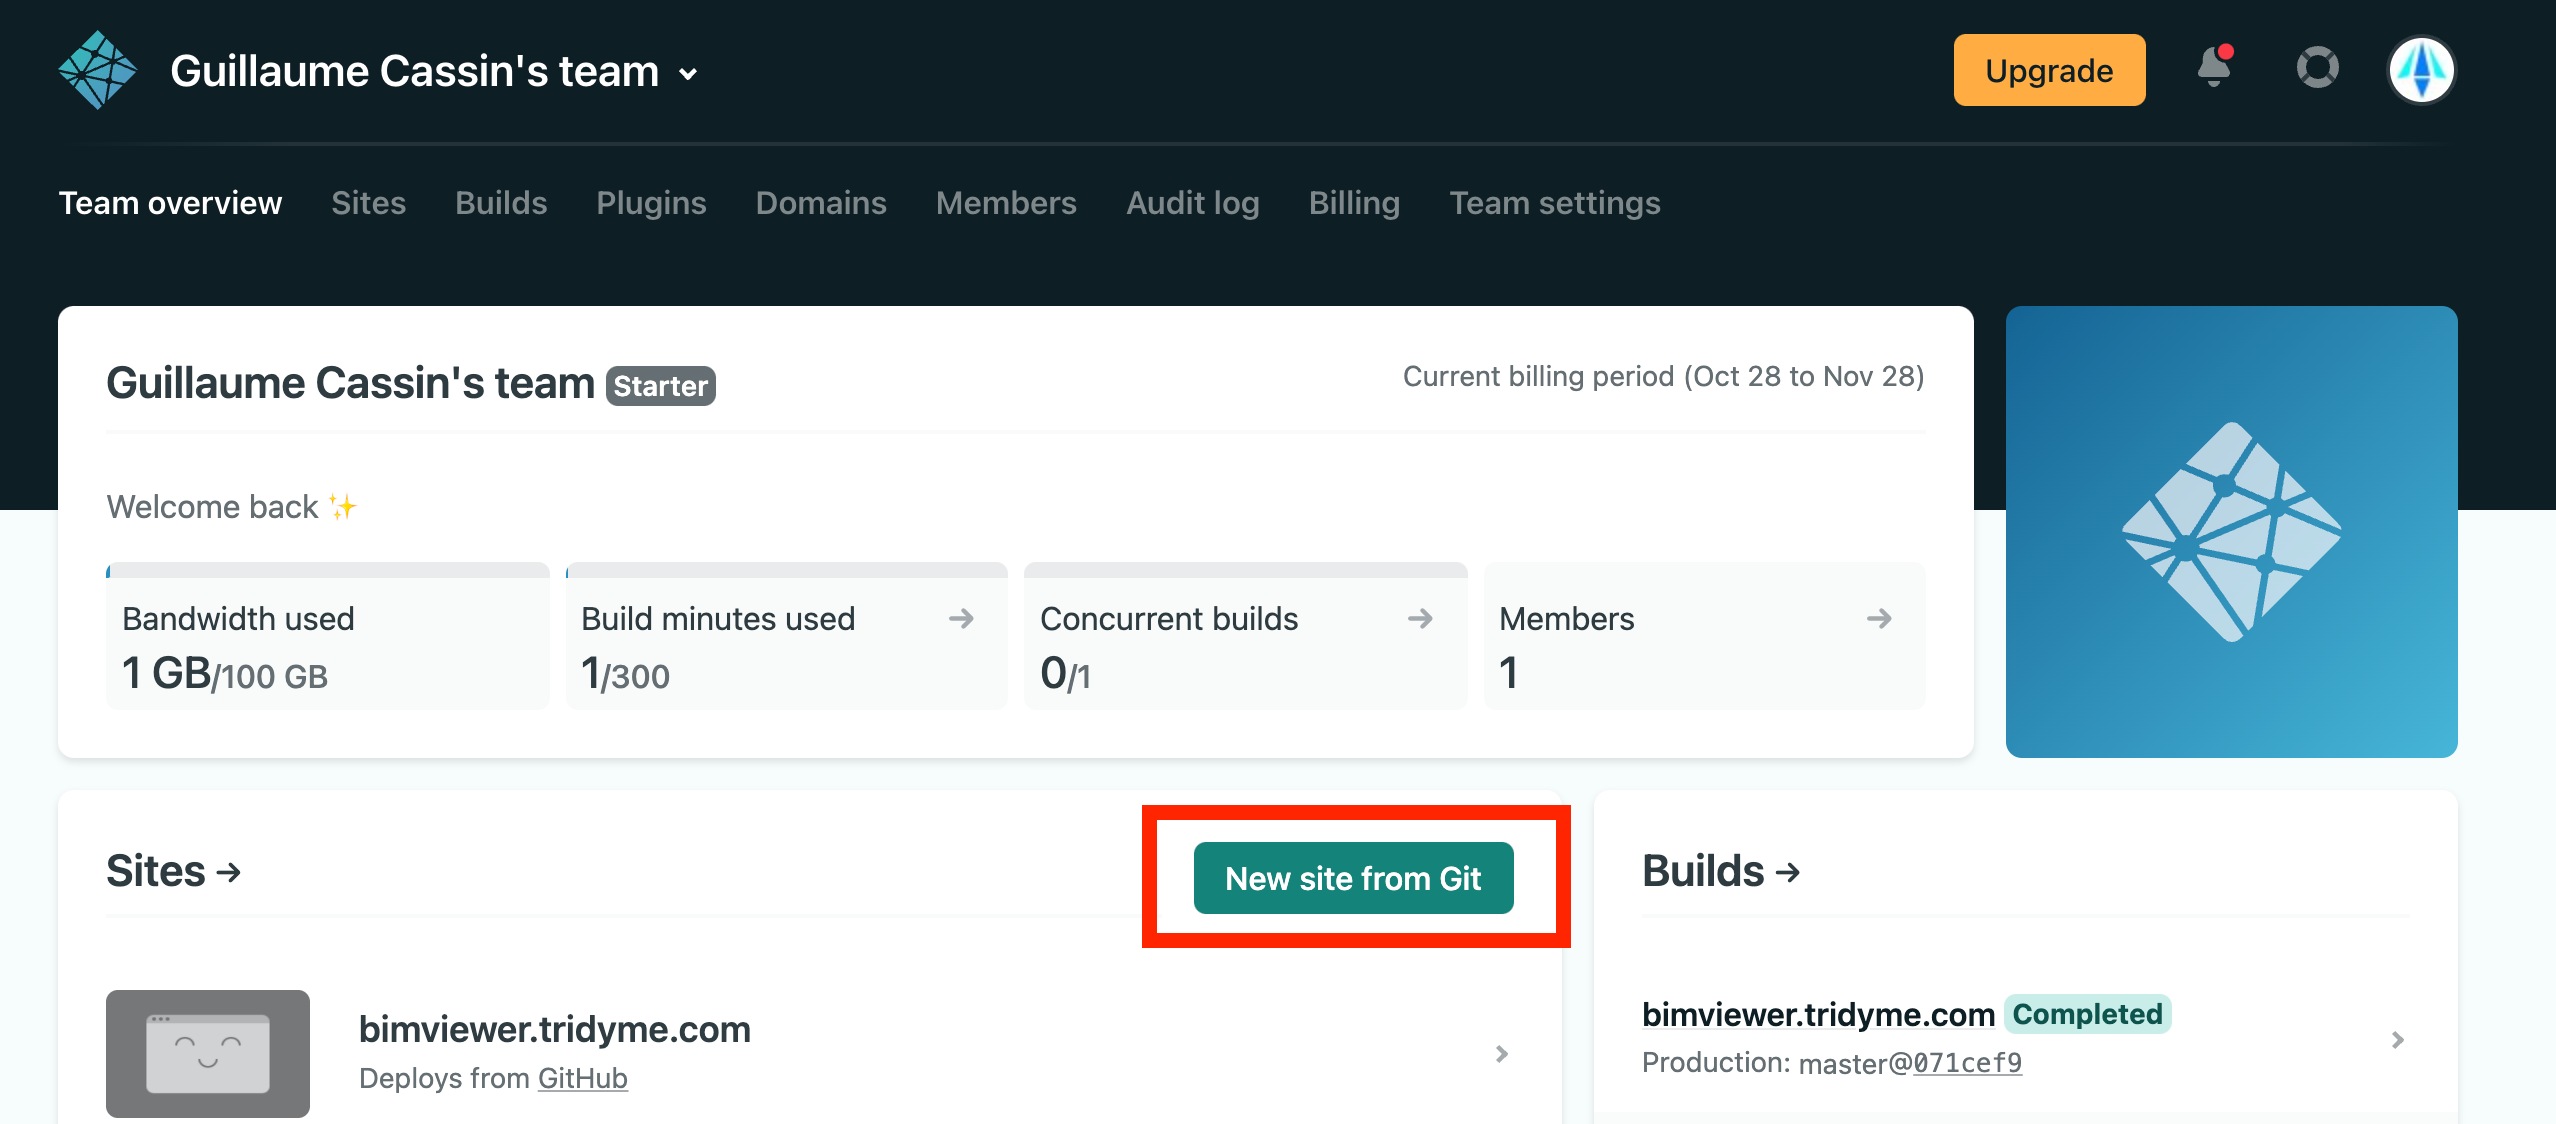Expand the Guillaume Cassin's team switcher

[433, 72]
